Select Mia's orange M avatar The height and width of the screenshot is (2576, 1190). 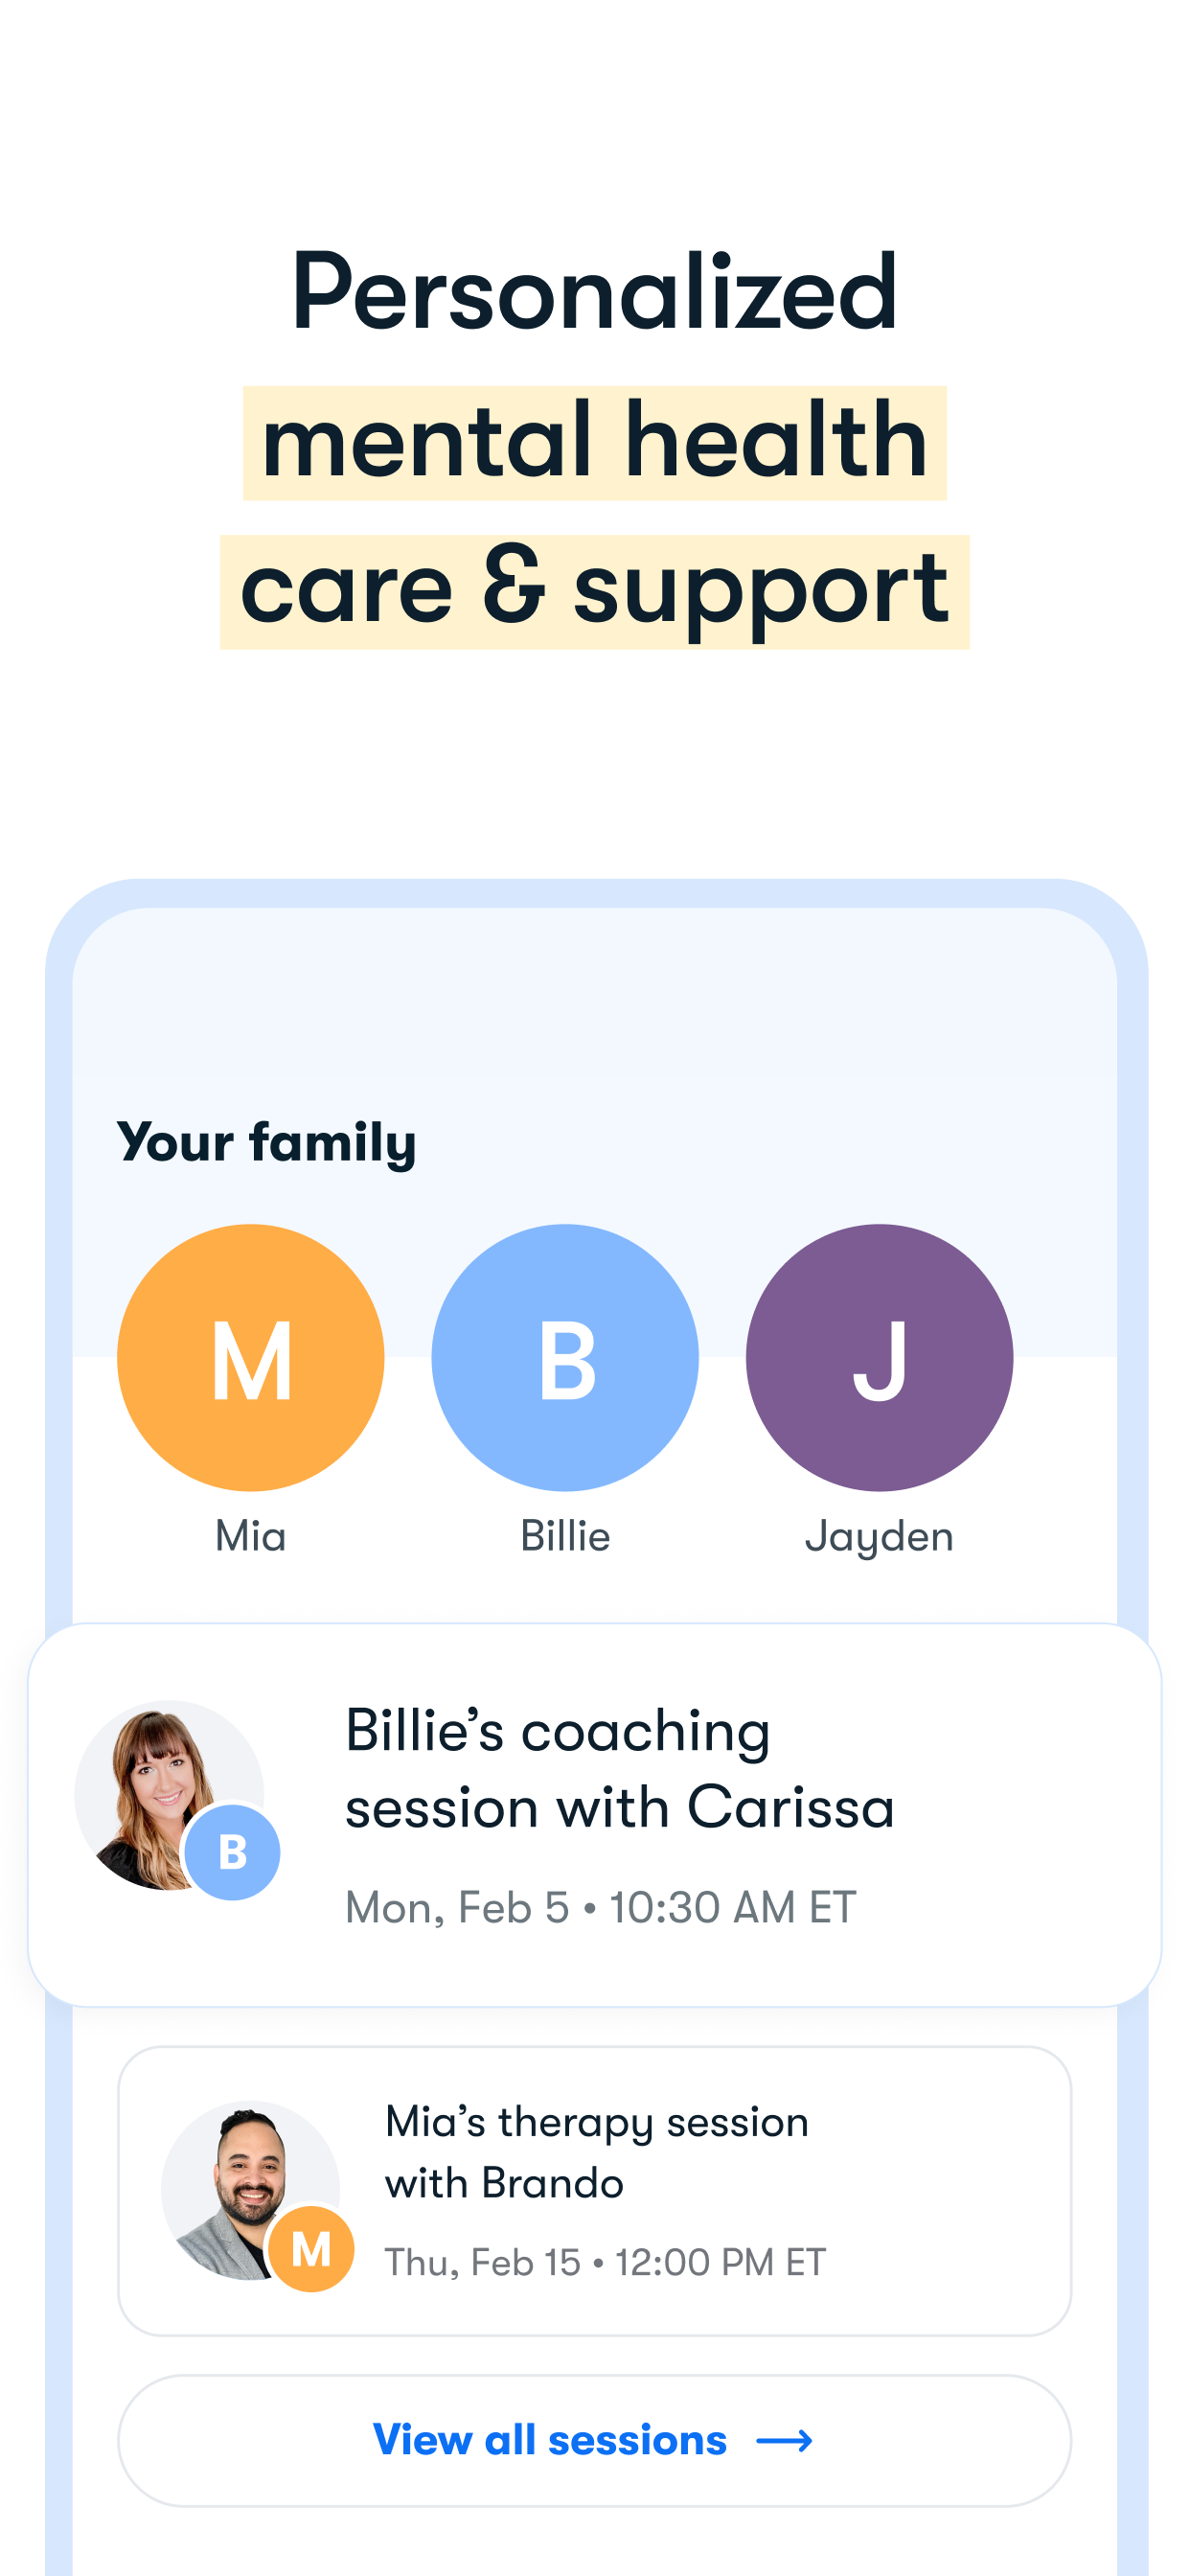(x=250, y=1357)
